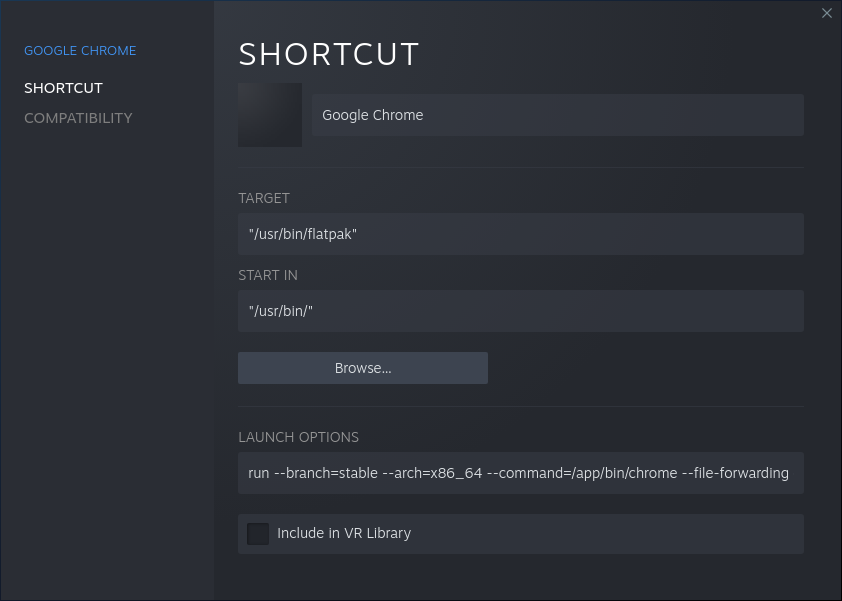Close the shortcut properties dialog
This screenshot has width=842, height=601.
click(x=826, y=13)
